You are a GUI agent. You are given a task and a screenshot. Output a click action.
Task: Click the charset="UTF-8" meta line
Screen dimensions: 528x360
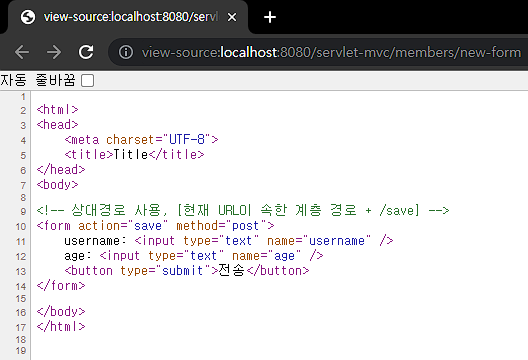coord(141,139)
